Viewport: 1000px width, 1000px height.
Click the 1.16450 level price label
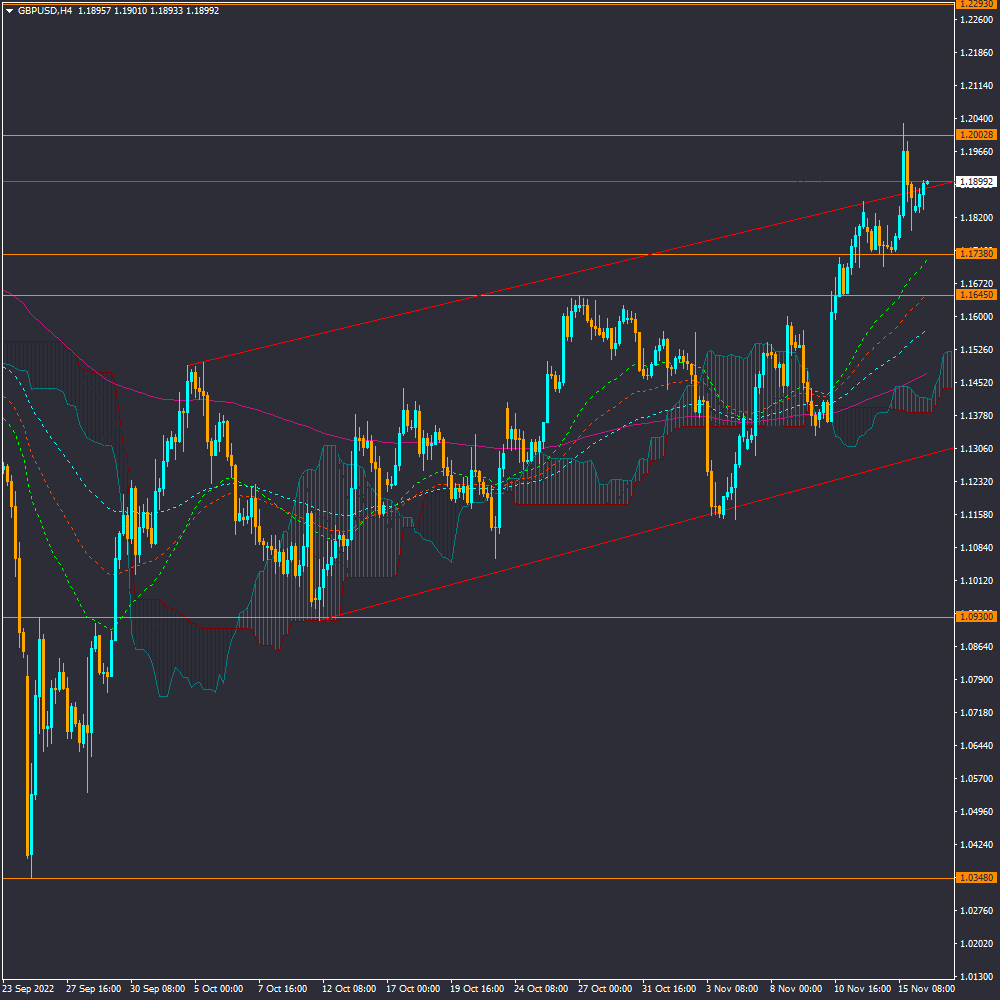point(975,295)
